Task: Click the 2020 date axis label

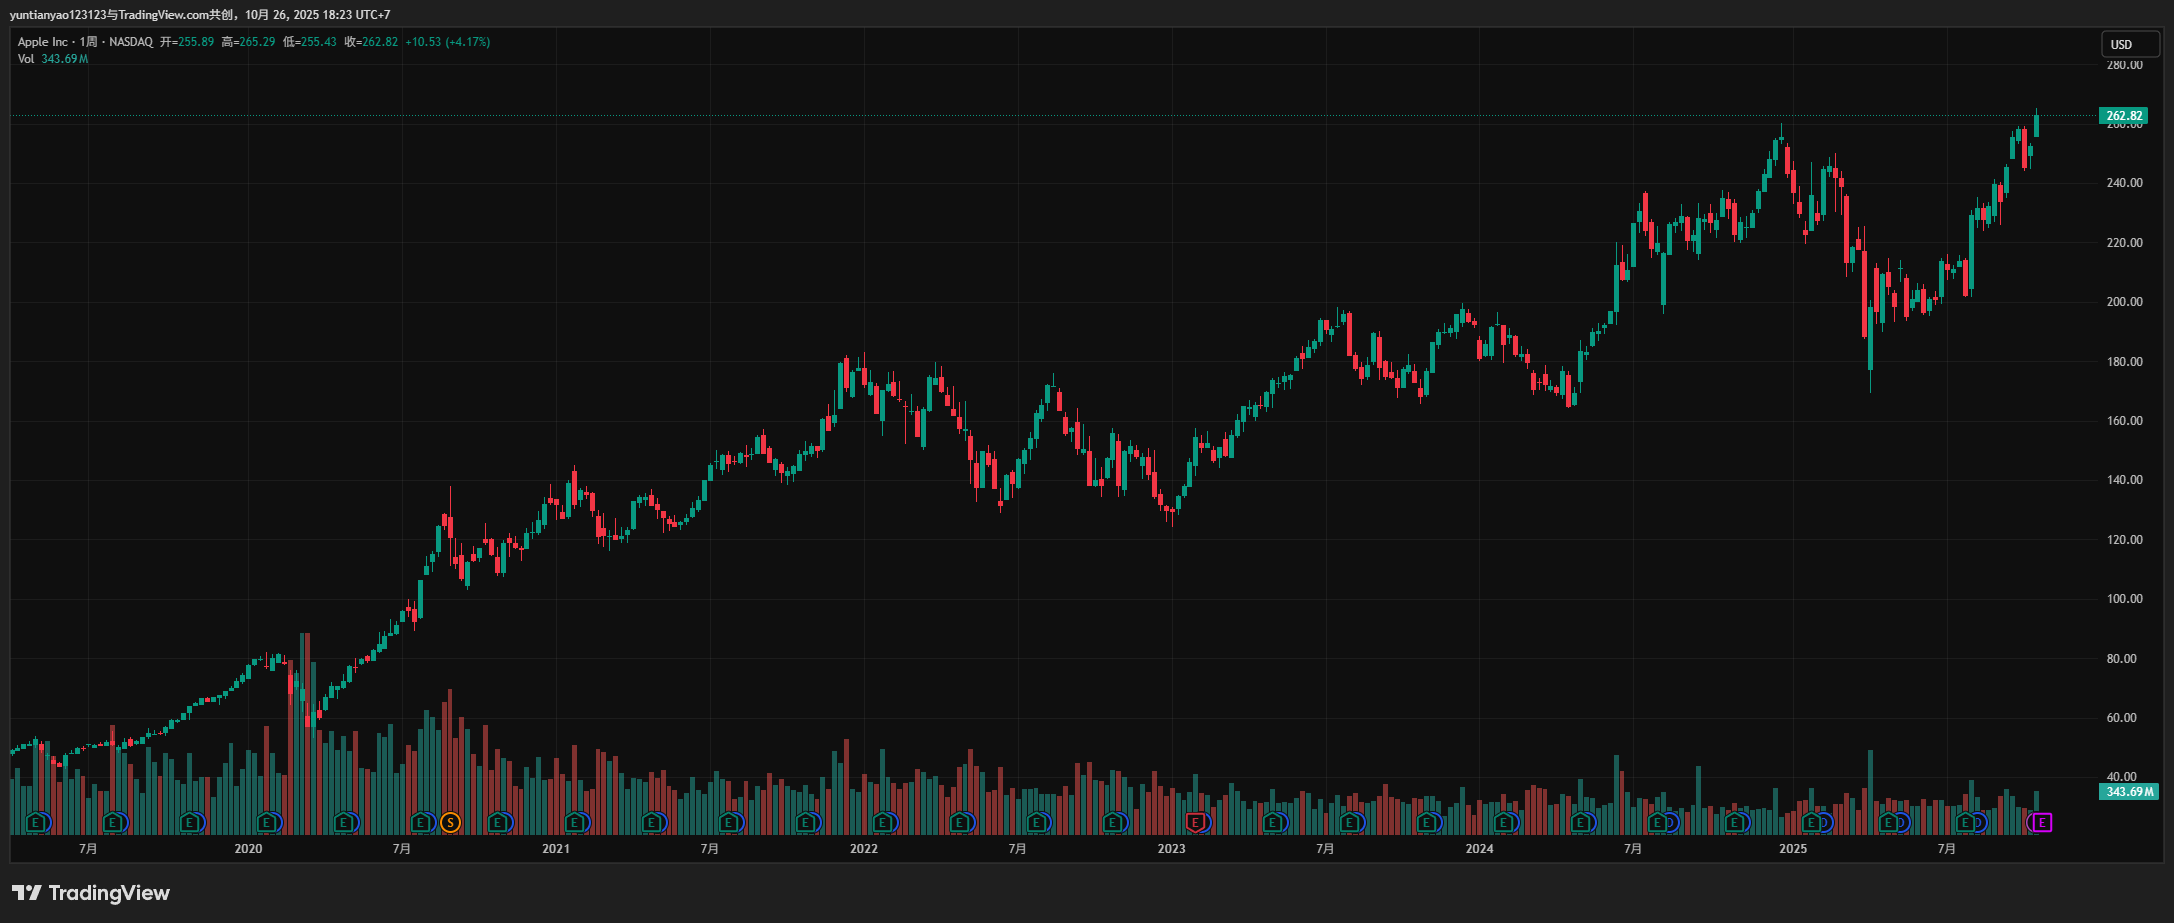Action: click(248, 849)
